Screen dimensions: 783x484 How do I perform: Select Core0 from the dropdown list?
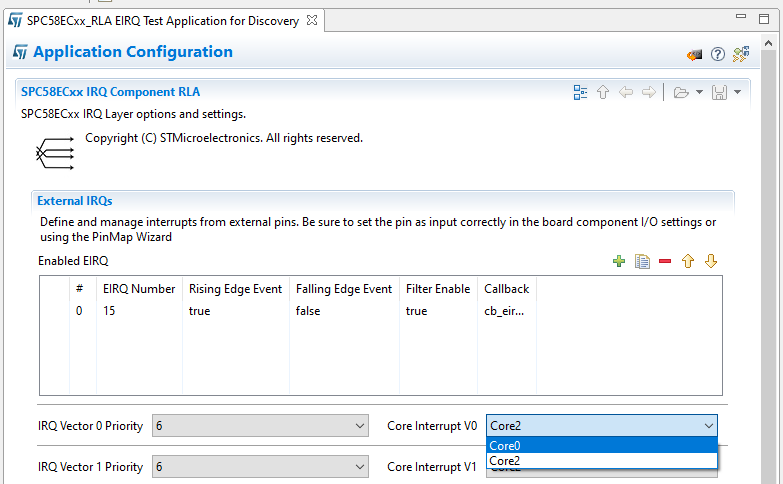tap(602, 446)
